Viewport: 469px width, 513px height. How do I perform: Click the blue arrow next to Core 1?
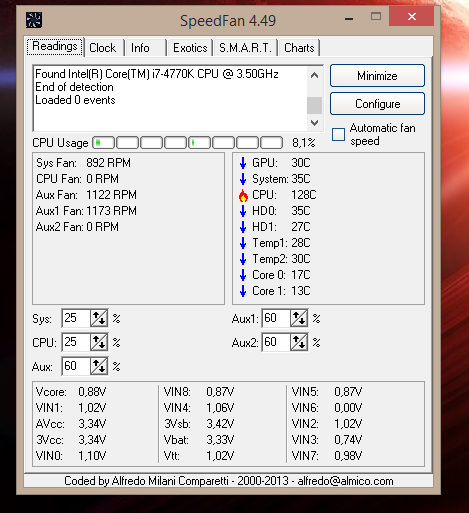pyautogui.click(x=243, y=291)
